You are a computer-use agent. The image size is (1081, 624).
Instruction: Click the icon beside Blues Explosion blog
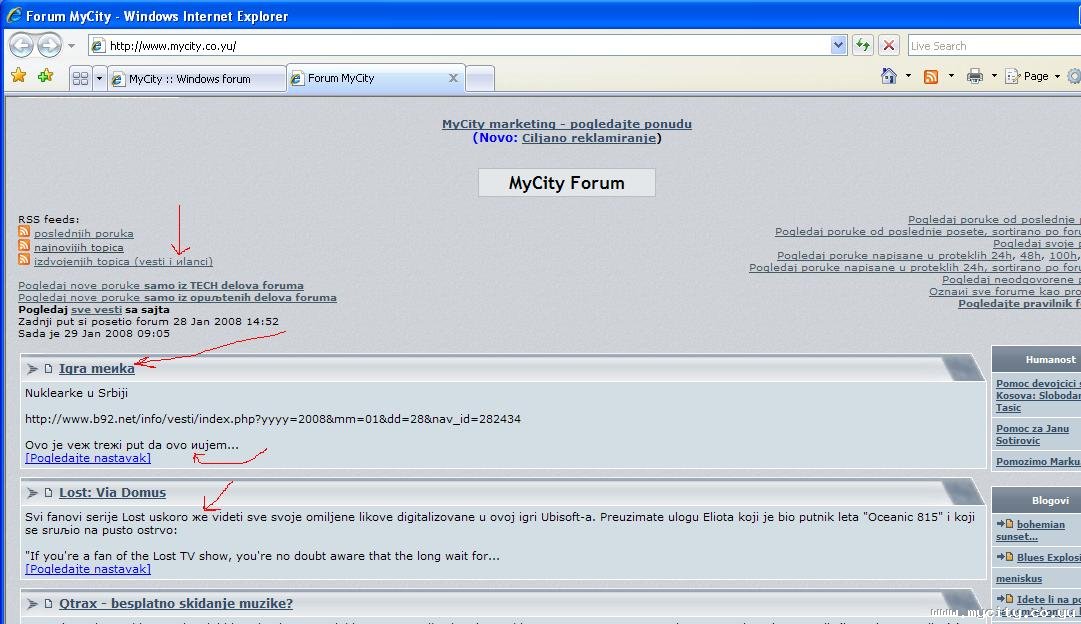pos(1004,557)
